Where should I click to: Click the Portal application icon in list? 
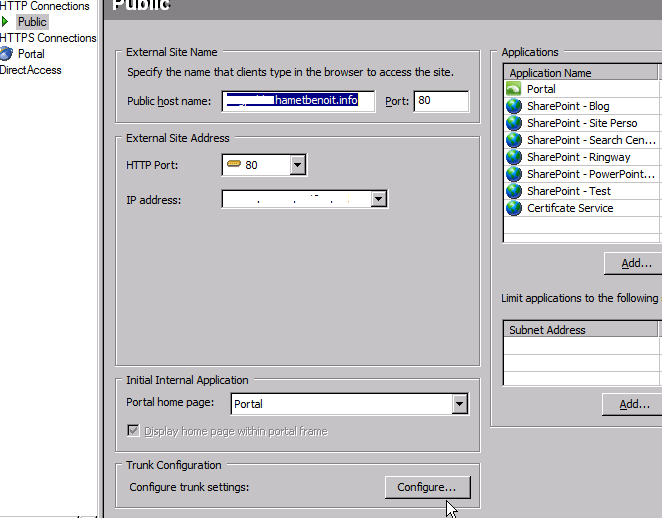514,89
